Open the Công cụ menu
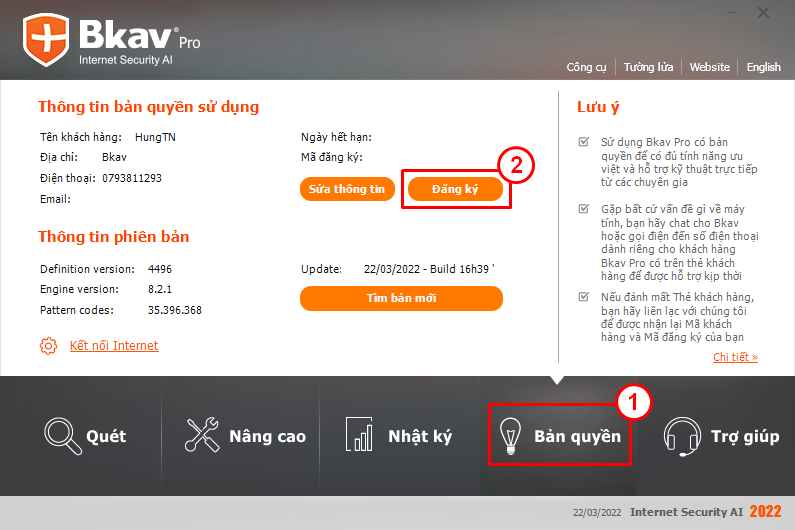The width and height of the screenshot is (795, 530). 586,67
